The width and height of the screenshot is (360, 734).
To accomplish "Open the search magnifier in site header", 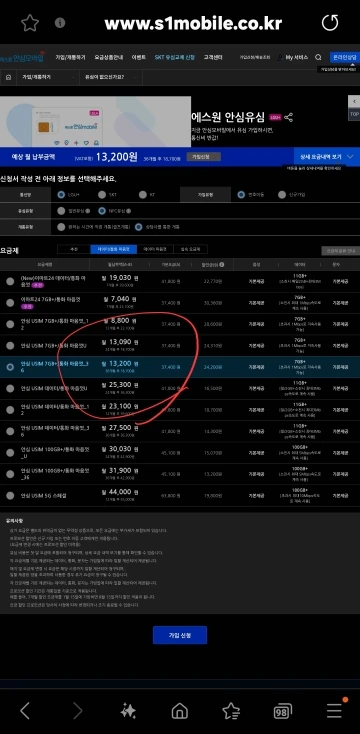I will 318,57.
